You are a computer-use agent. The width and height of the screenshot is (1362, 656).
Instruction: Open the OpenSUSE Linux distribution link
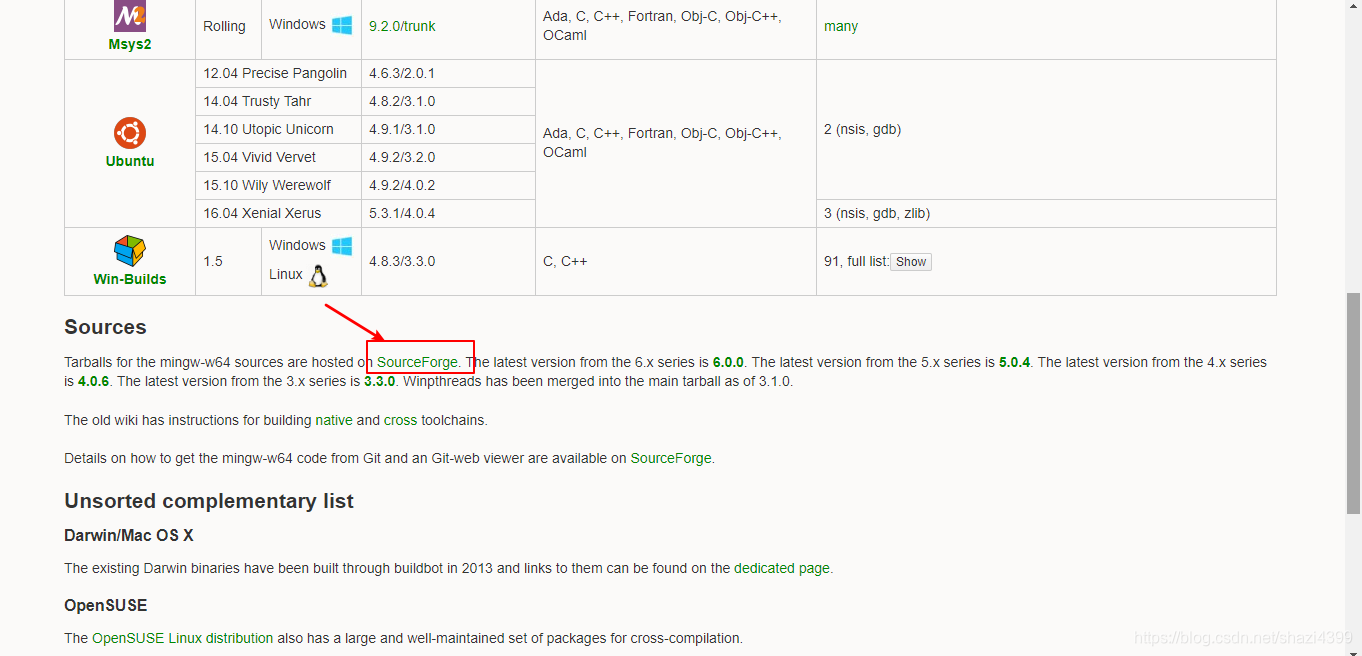(183, 638)
